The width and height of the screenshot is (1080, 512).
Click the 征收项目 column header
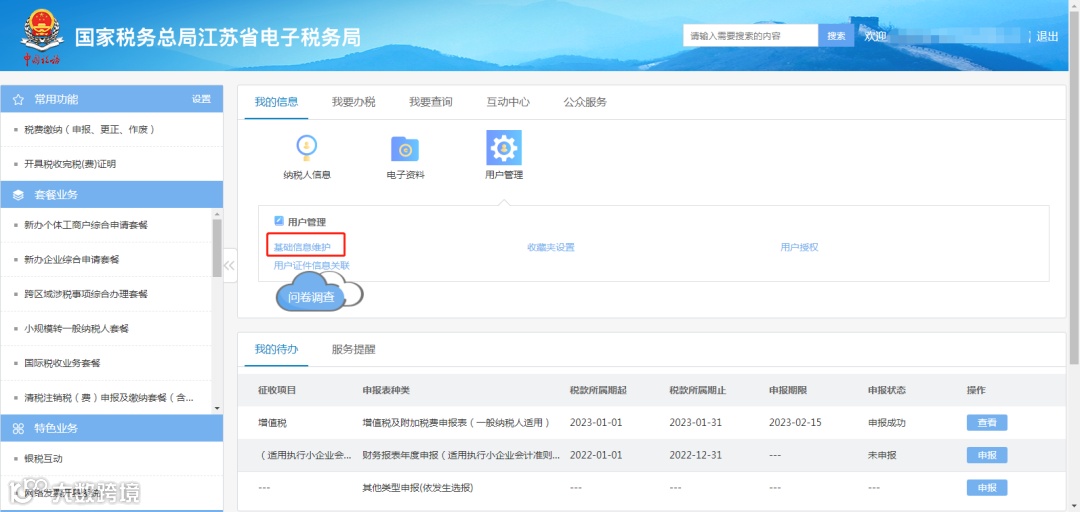277,390
